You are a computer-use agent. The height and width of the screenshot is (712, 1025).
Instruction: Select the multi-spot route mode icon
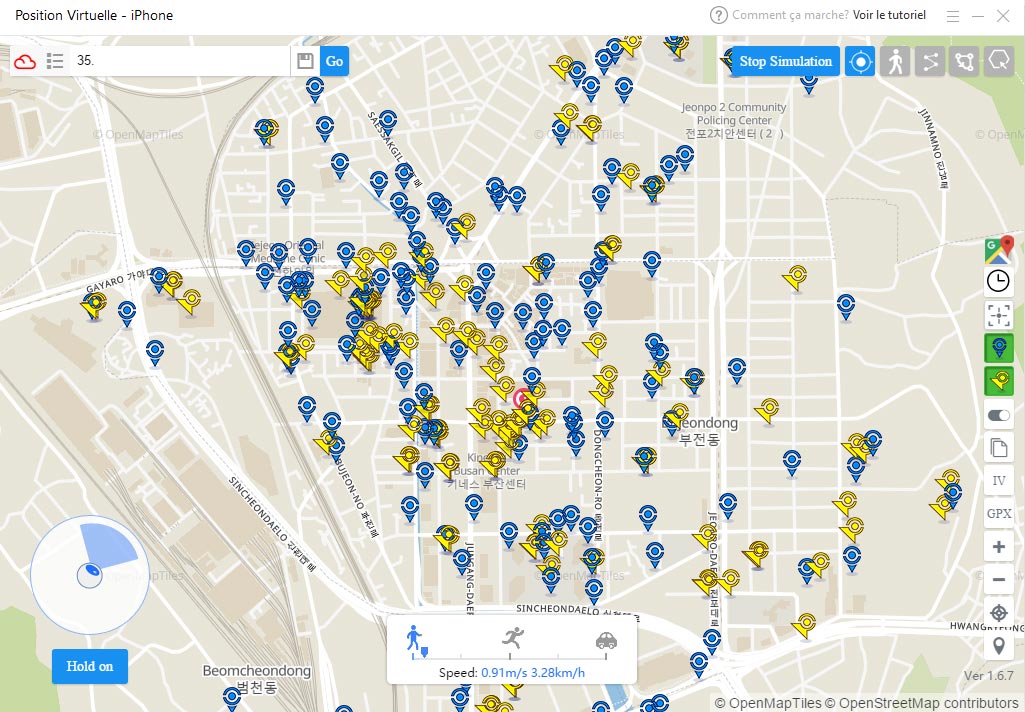(964, 61)
